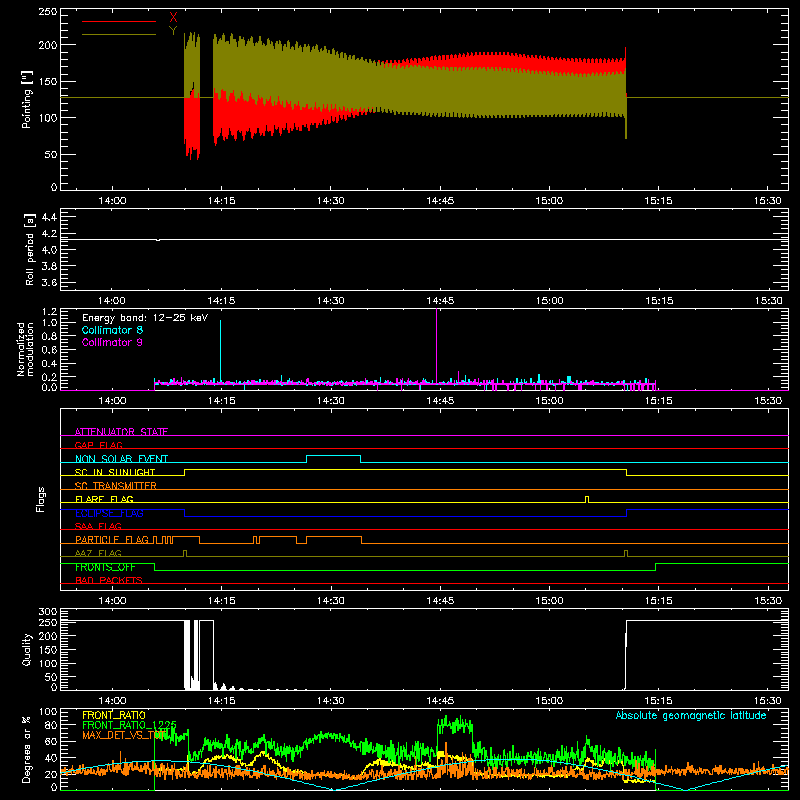The width and height of the screenshot is (800, 800).
Task: Click the 1.2 tick on modulation axis
Action: click(49, 311)
